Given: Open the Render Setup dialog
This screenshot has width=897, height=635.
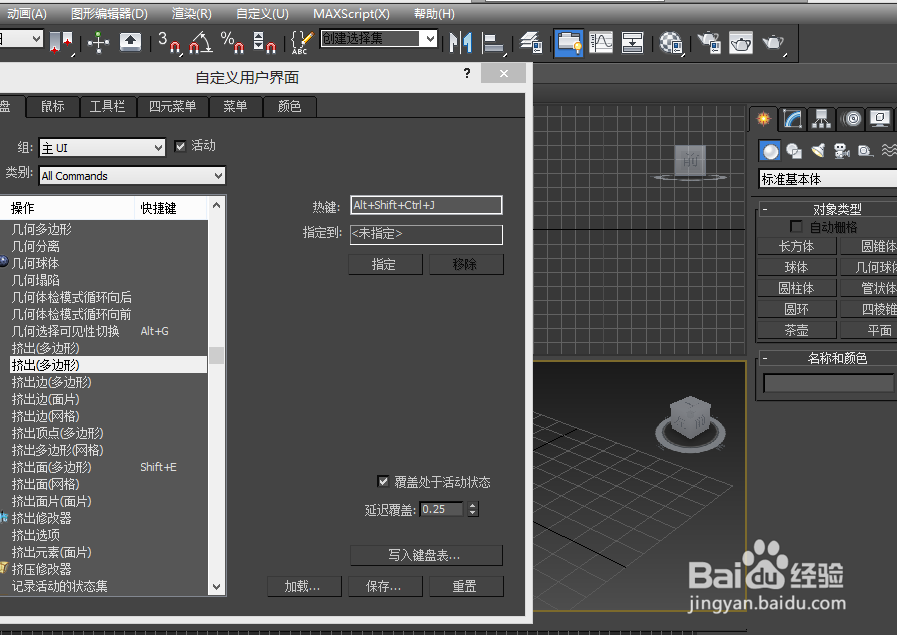Looking at the screenshot, I should [x=709, y=43].
